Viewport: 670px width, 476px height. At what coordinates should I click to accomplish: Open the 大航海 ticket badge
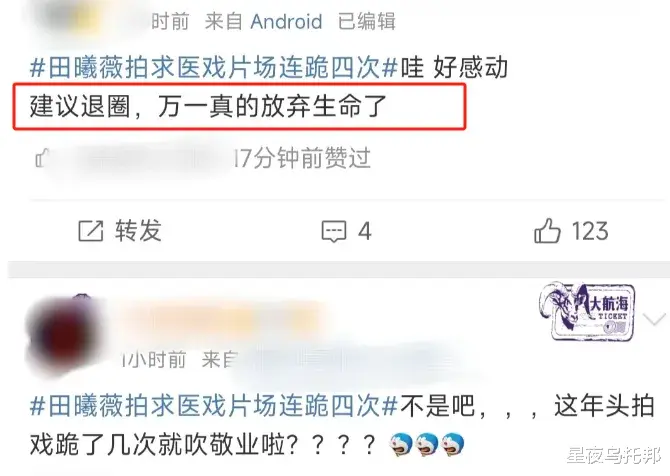coord(587,311)
